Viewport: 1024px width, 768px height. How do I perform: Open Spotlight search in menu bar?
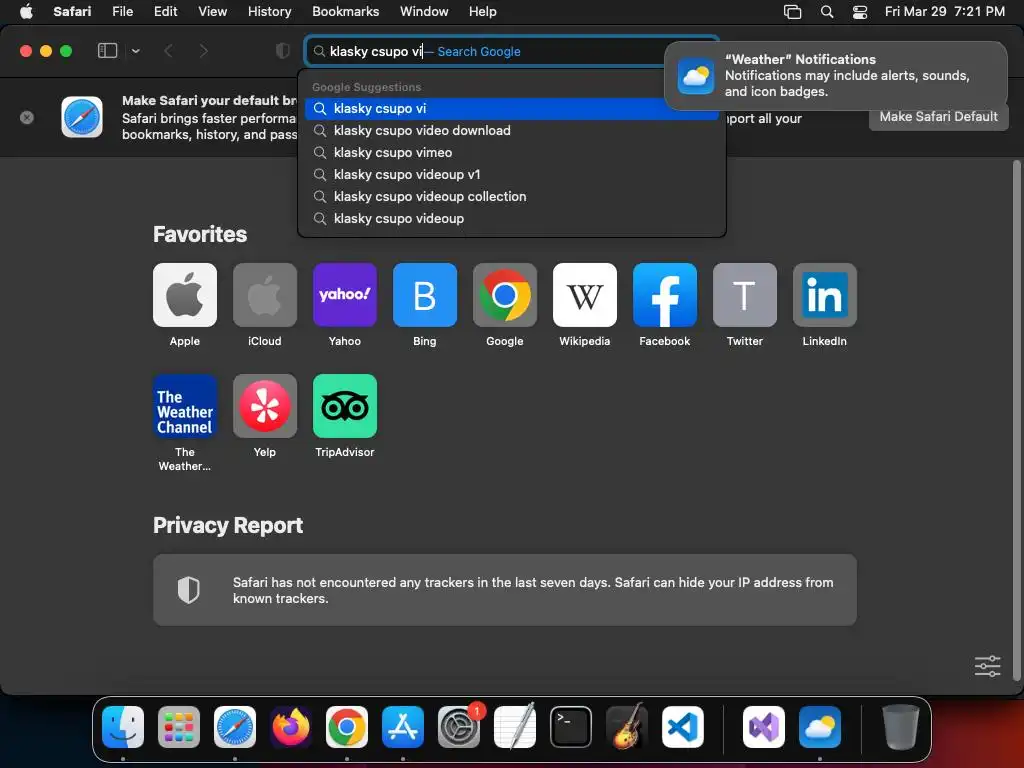click(x=827, y=12)
